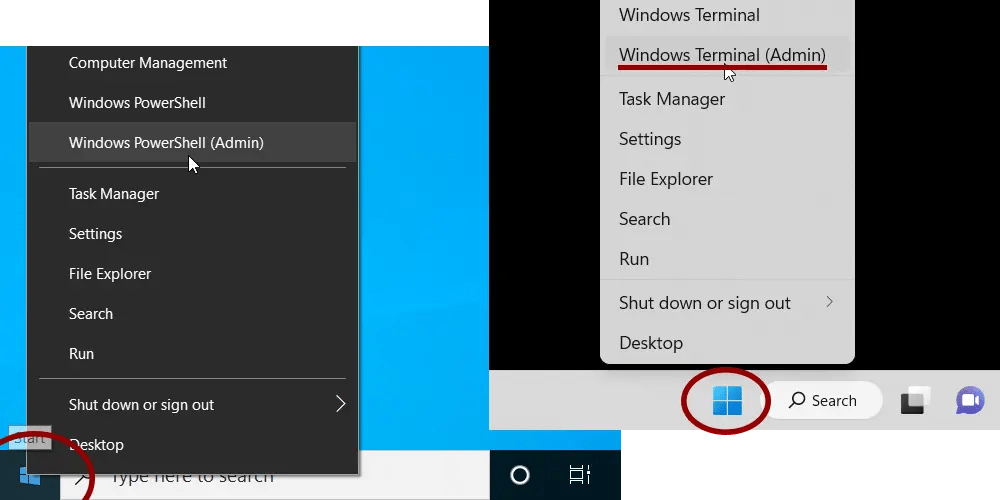Open the Chat camera icon on the Windows 11 taskbar
The image size is (1000, 500).
pyautogui.click(x=970, y=401)
